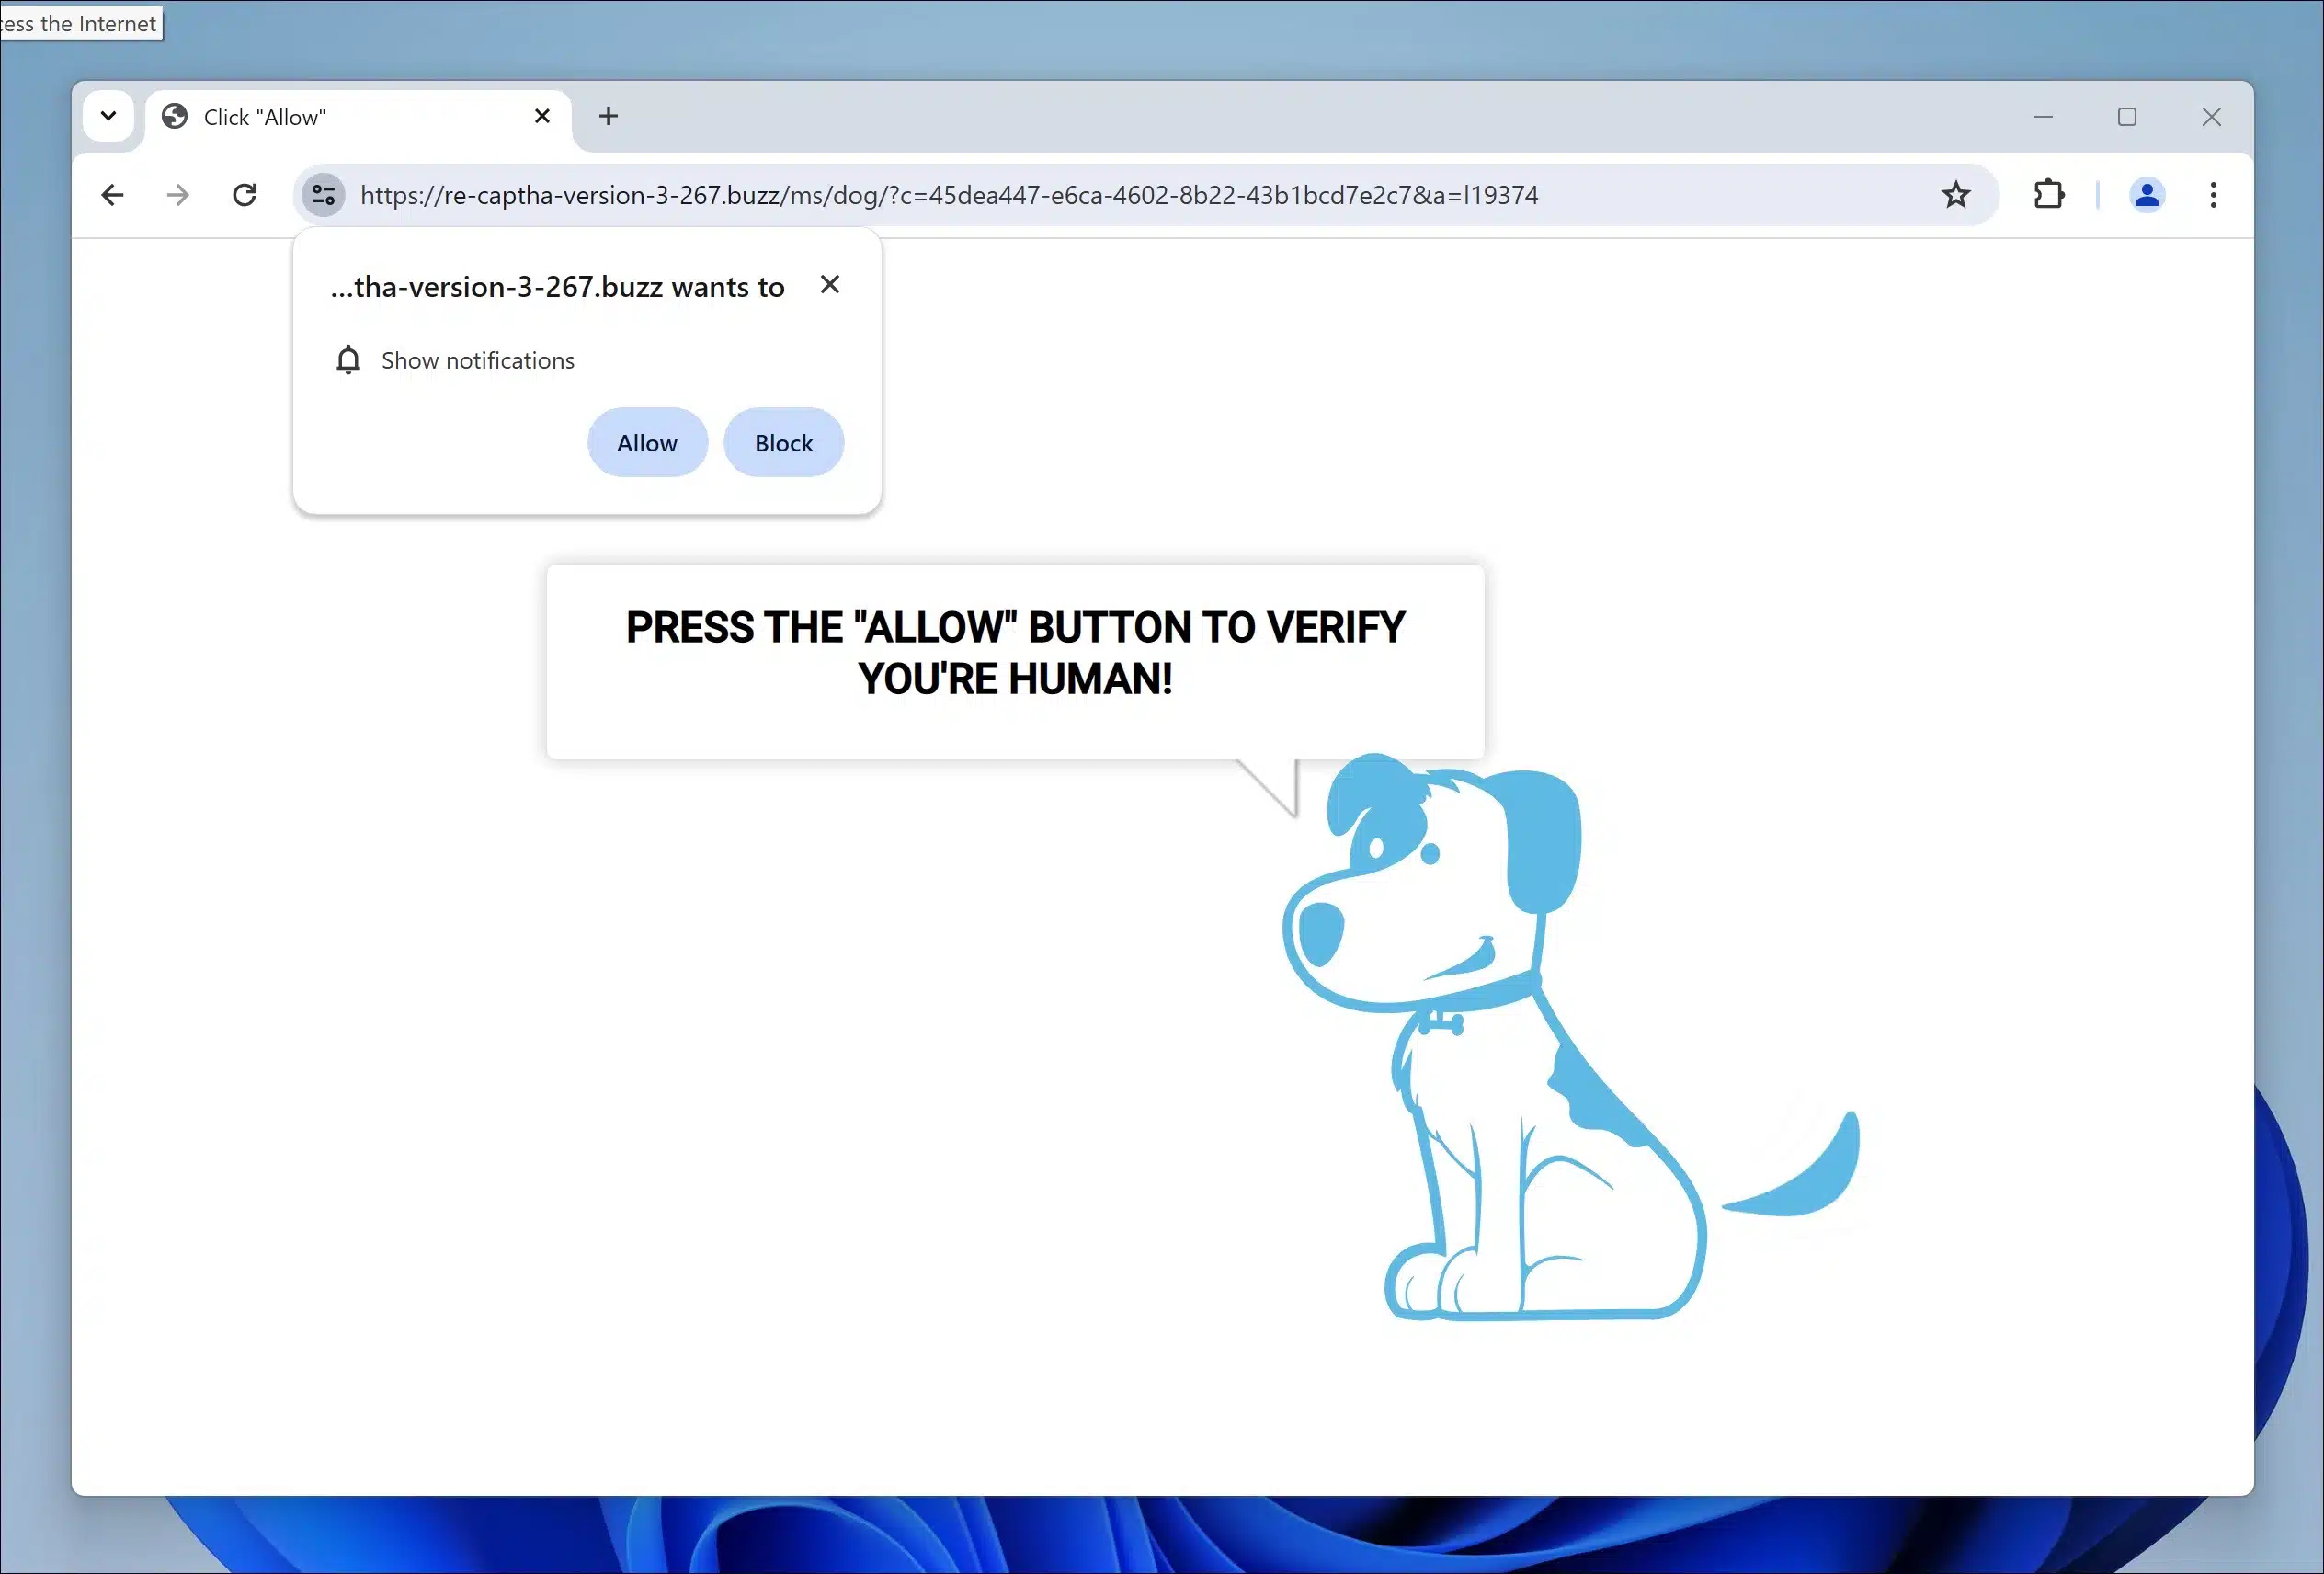Click the tab dropdown history arrow

click(x=108, y=114)
